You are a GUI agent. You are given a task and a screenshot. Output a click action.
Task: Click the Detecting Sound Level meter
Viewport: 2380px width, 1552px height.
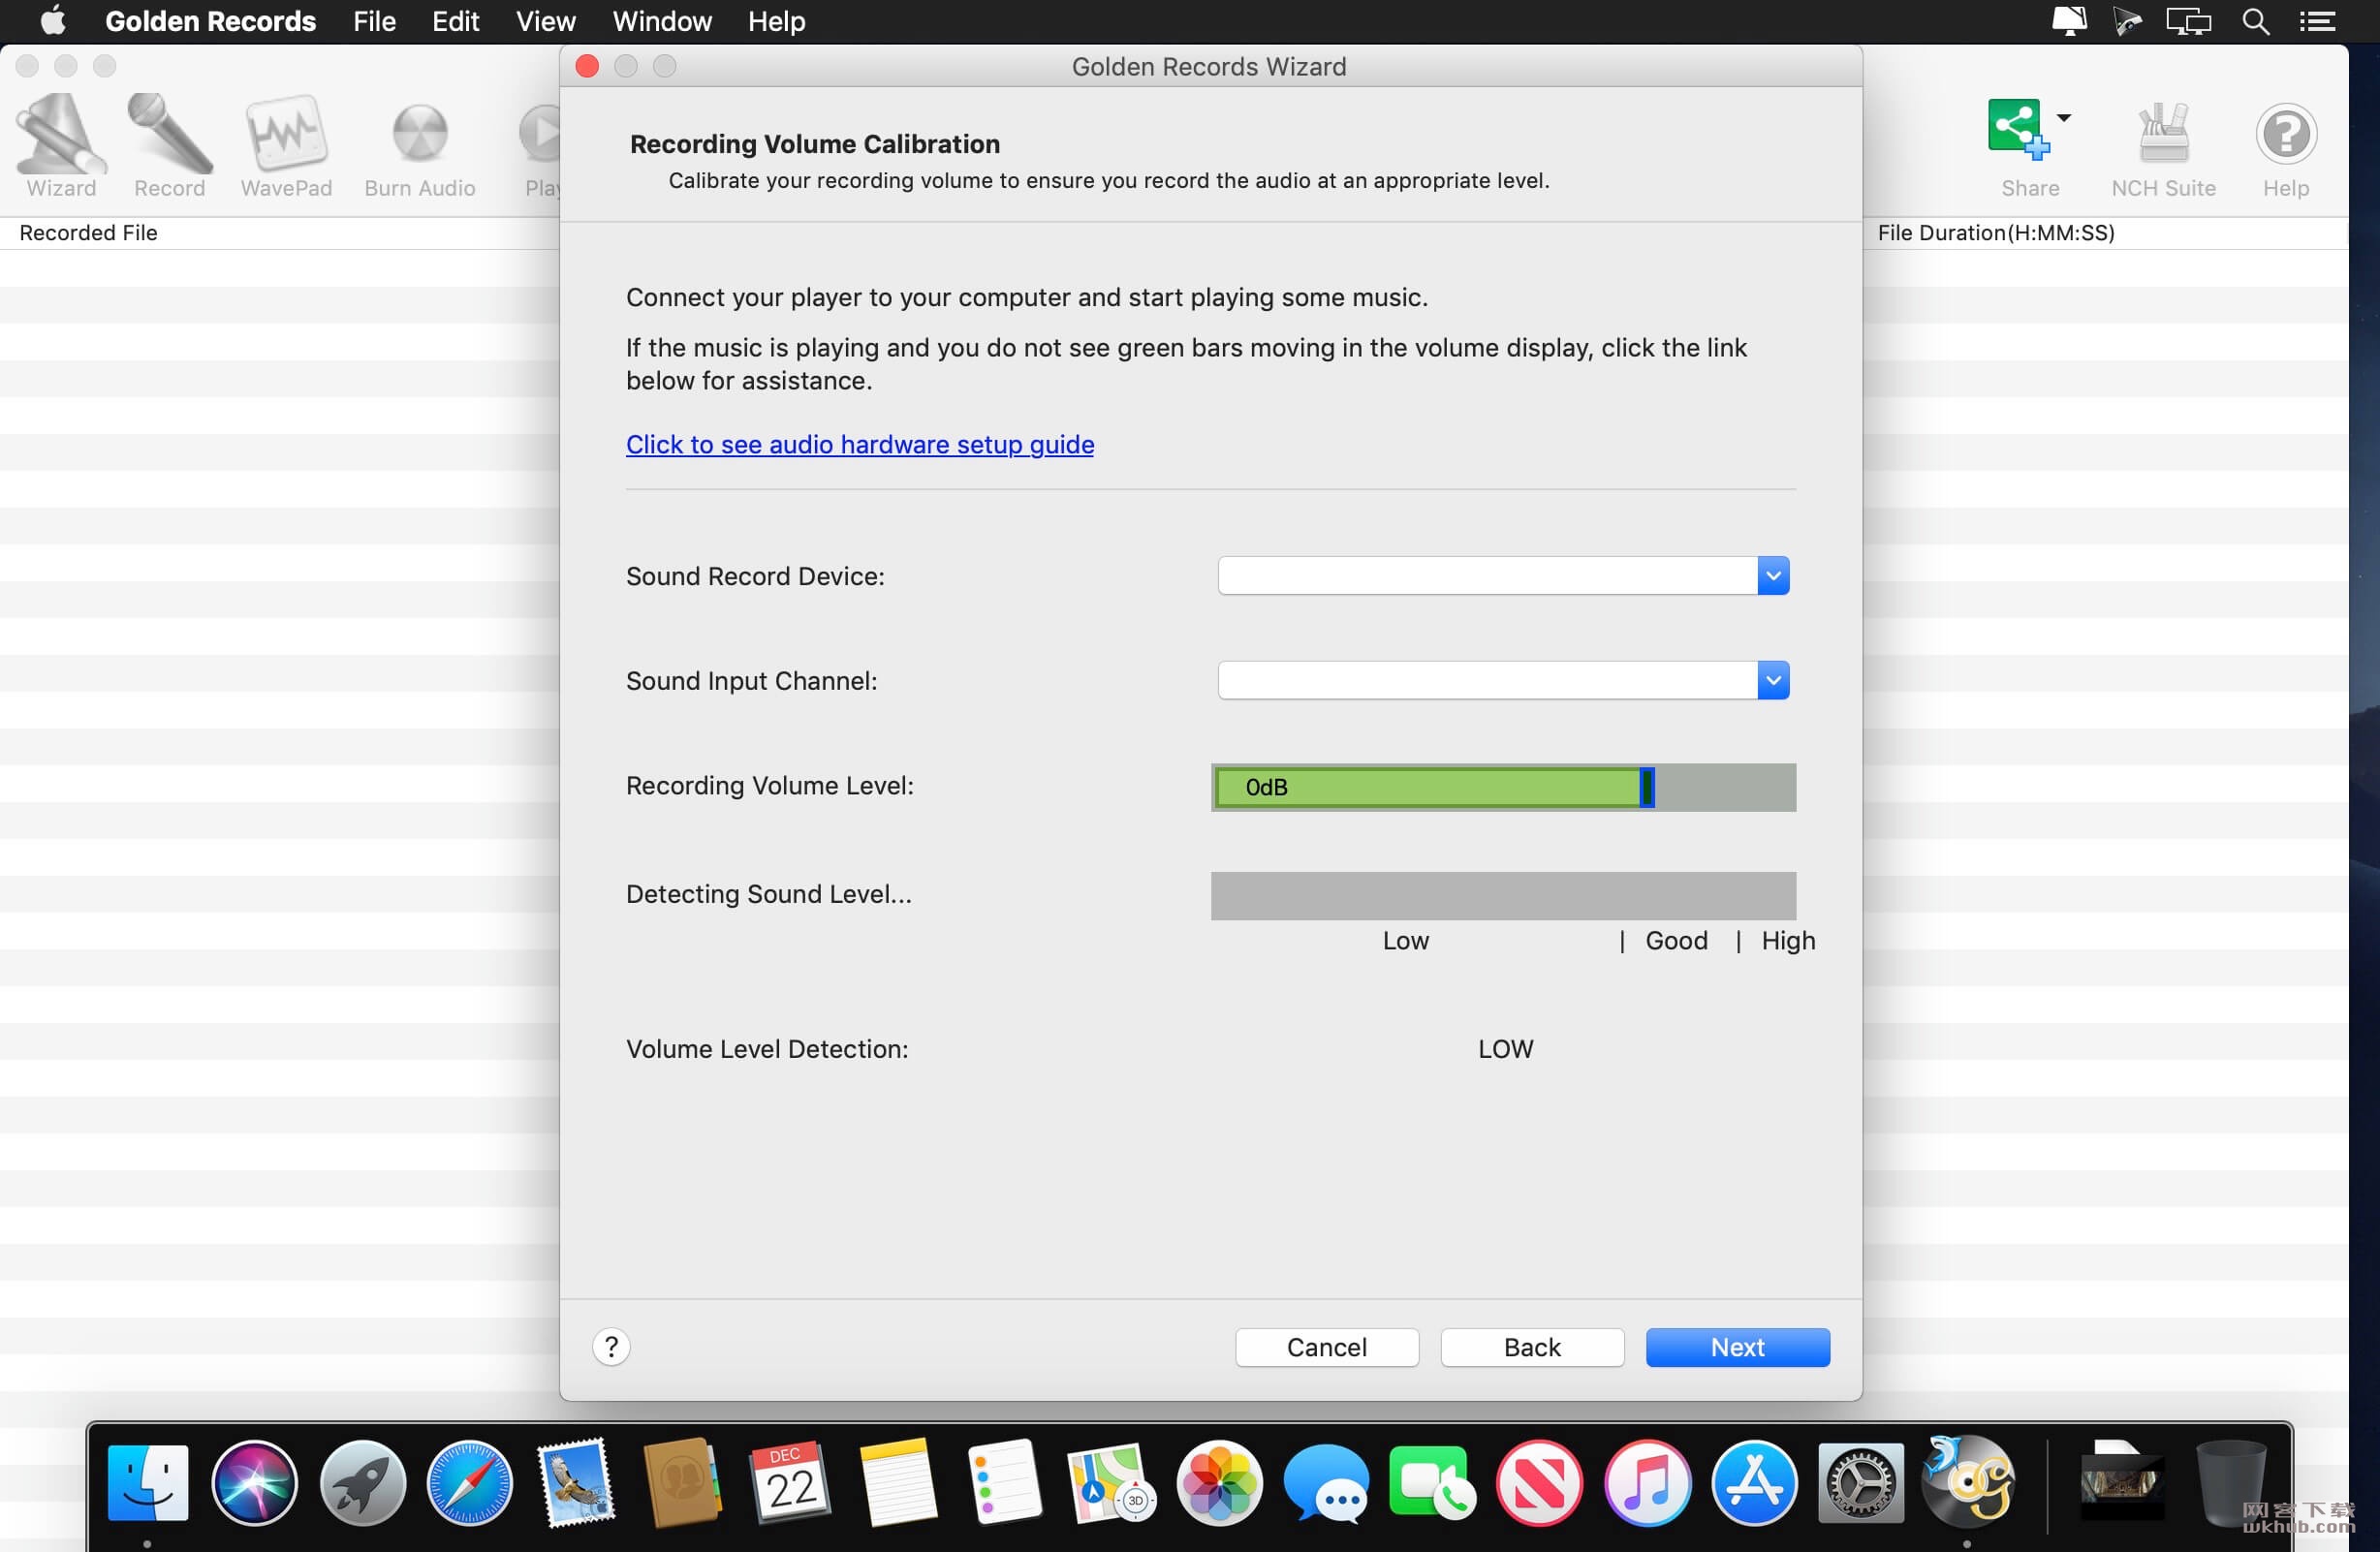pos(1503,895)
